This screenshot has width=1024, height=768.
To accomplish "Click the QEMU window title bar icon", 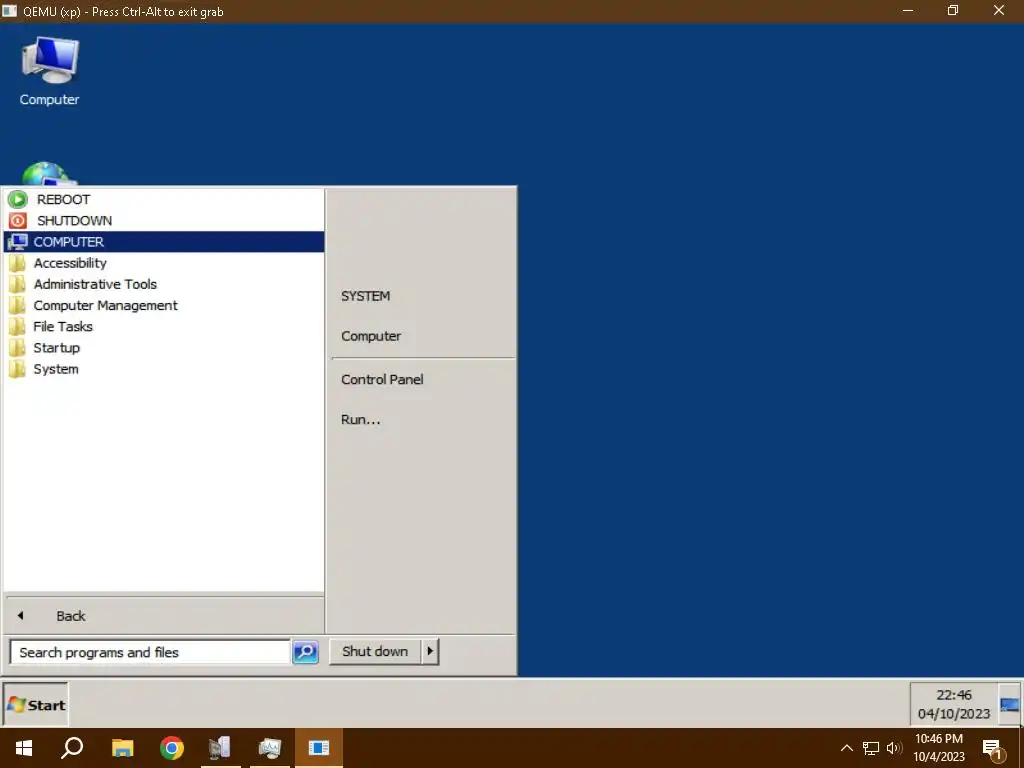I will 9,10.
